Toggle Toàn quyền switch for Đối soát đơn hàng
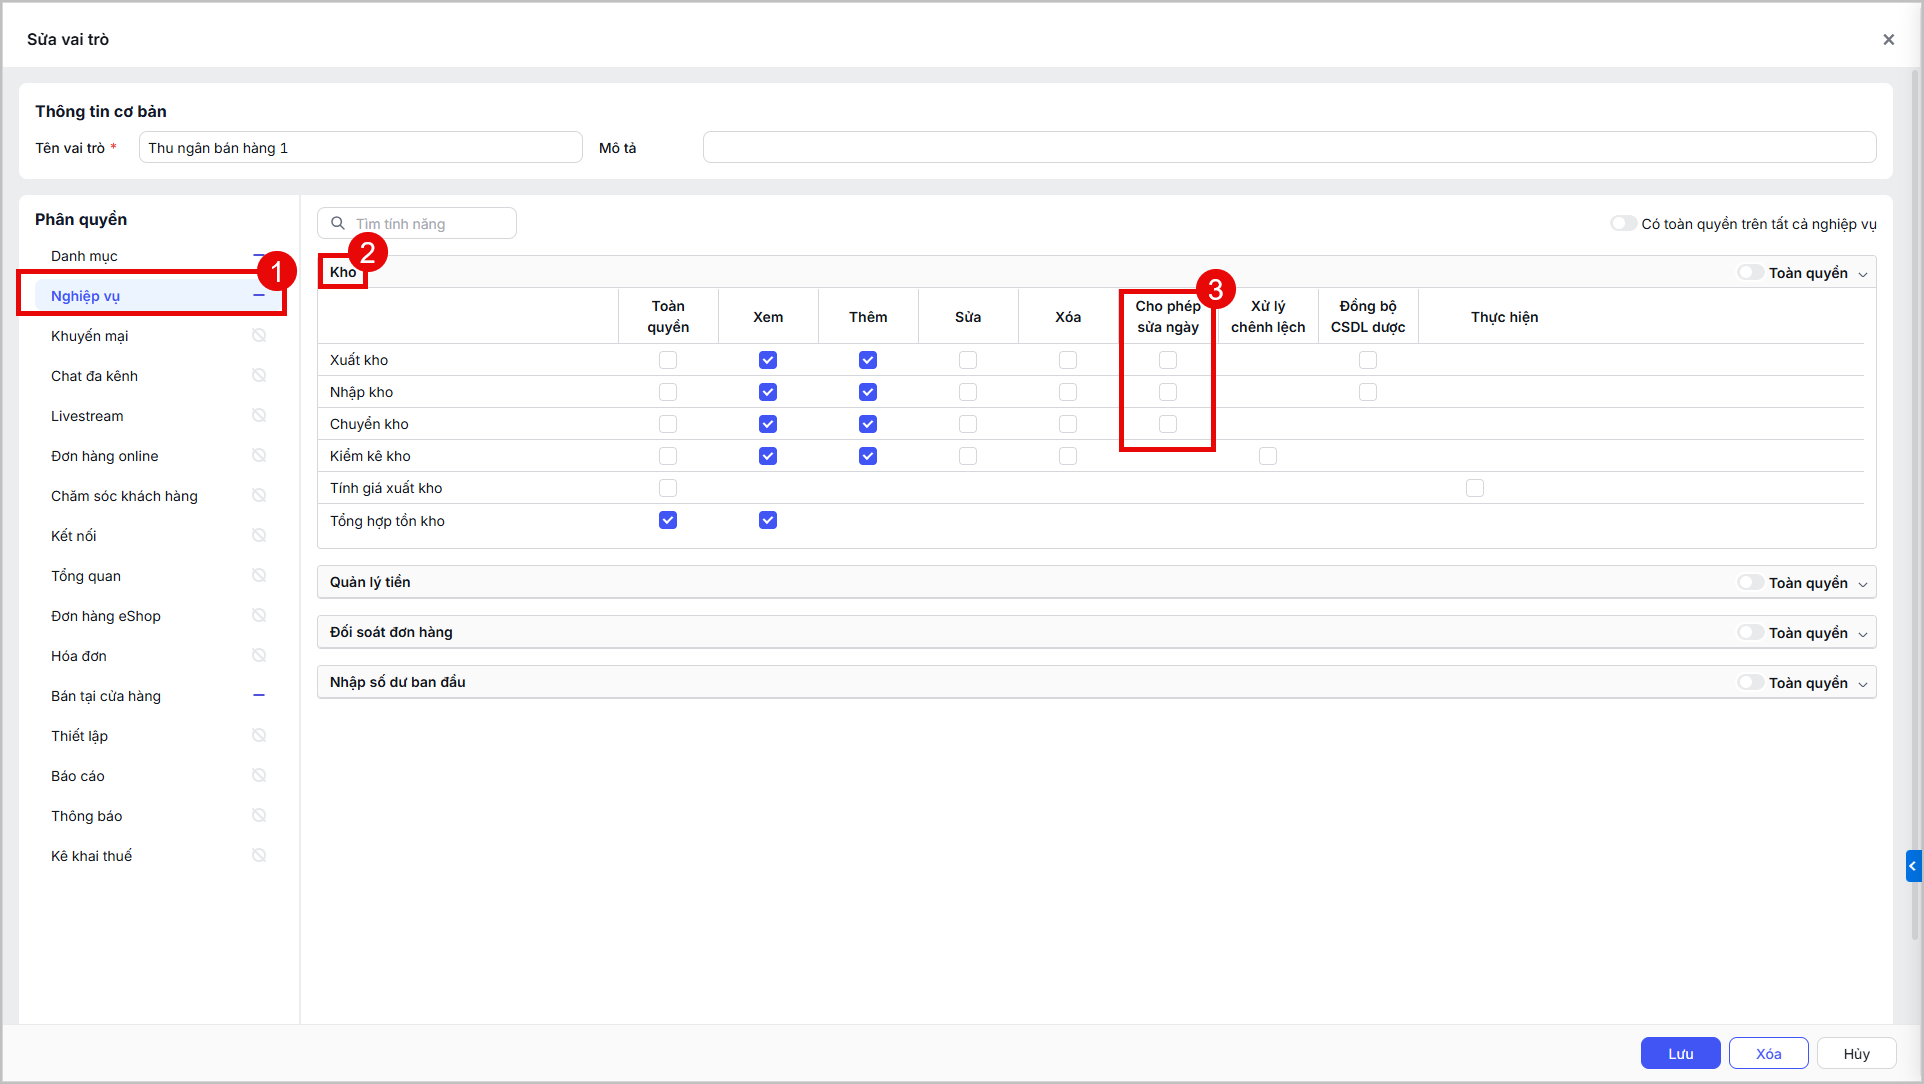Viewport: 1924px width, 1084px height. 1750,632
